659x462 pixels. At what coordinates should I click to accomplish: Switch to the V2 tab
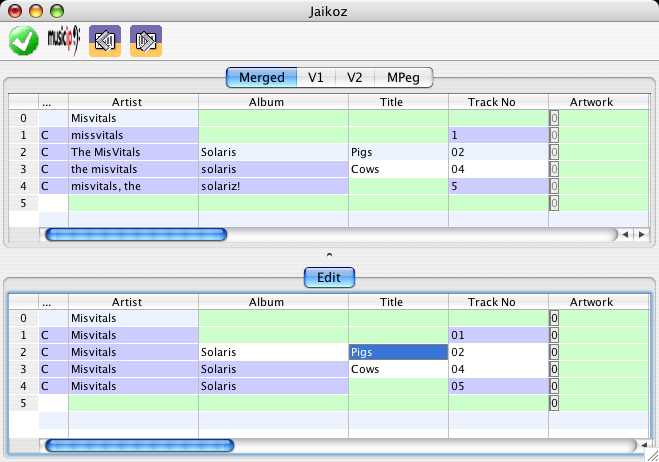point(354,77)
